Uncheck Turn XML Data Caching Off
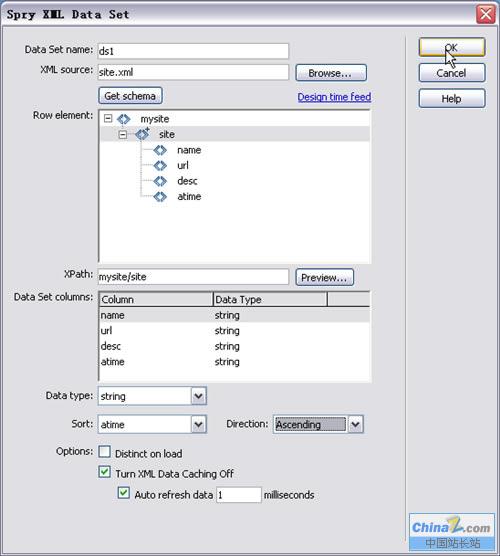Image resolution: width=500 pixels, height=556 pixels. (105, 472)
